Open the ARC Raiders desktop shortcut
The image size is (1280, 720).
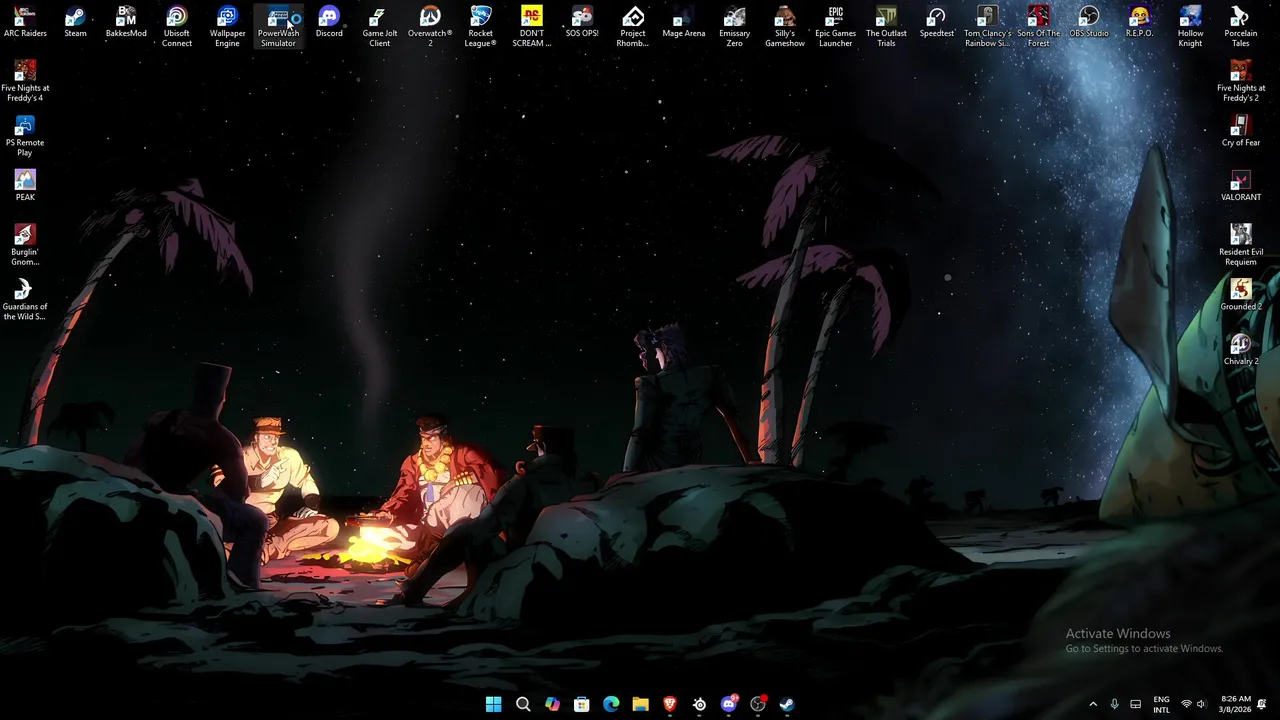tap(25, 22)
